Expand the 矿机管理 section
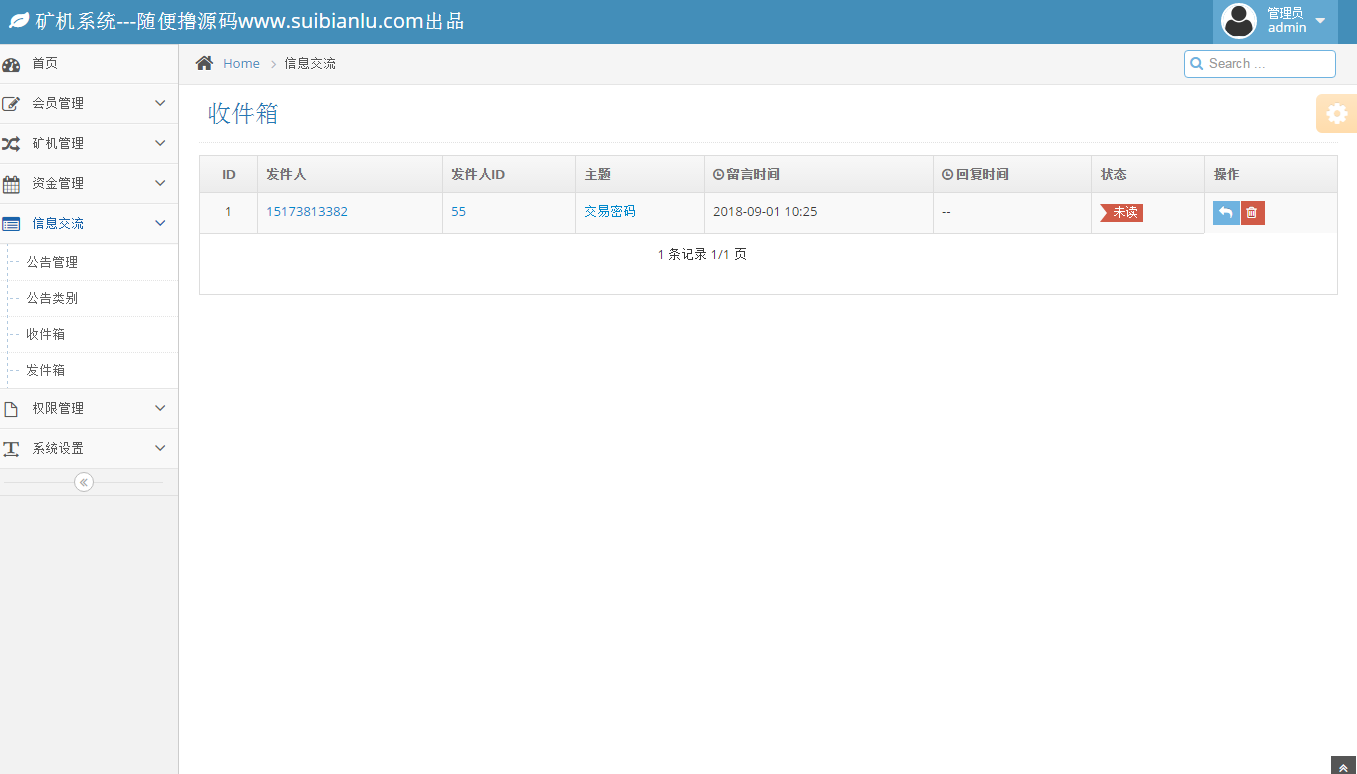 tap(160, 143)
